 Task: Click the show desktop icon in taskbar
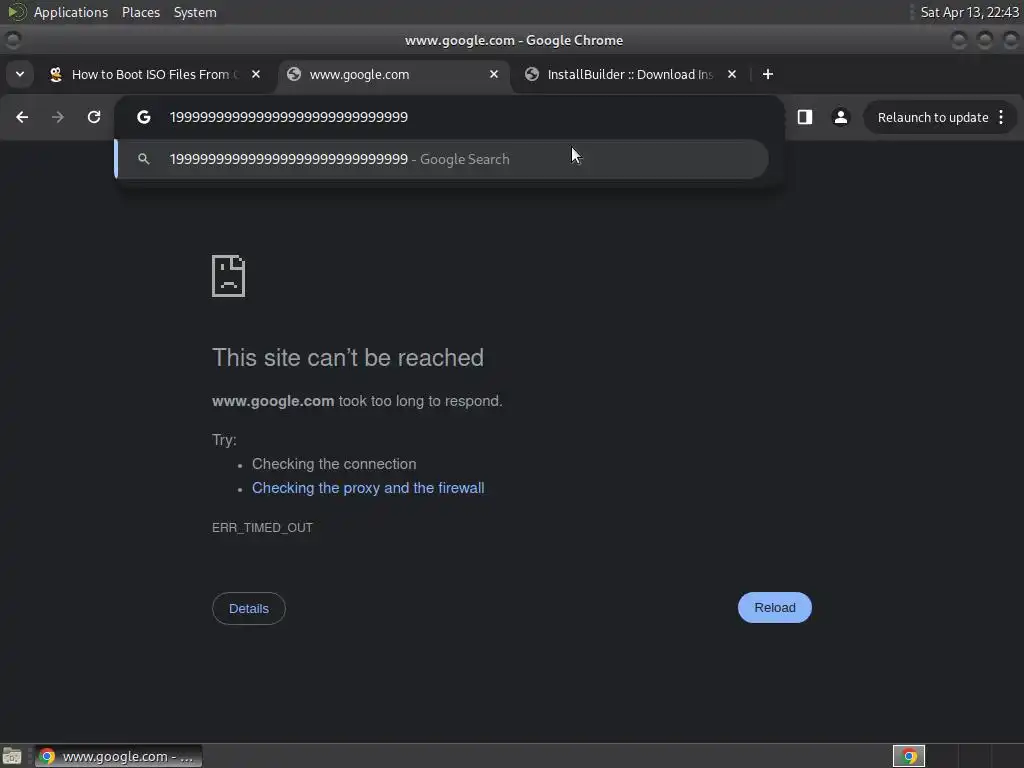tap(12, 756)
